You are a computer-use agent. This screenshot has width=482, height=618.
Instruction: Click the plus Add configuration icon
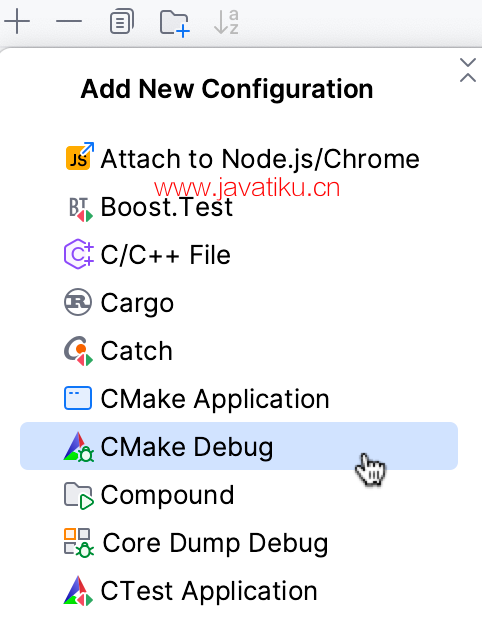point(17,21)
